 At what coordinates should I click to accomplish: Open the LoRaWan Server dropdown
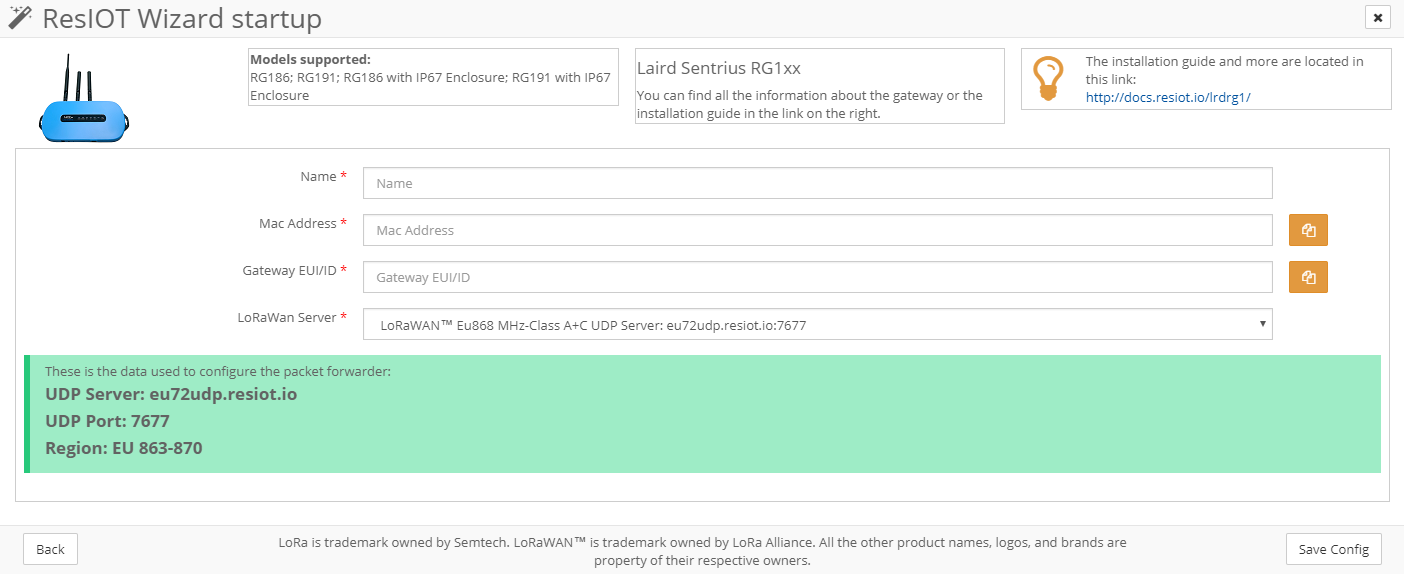[x=817, y=324]
